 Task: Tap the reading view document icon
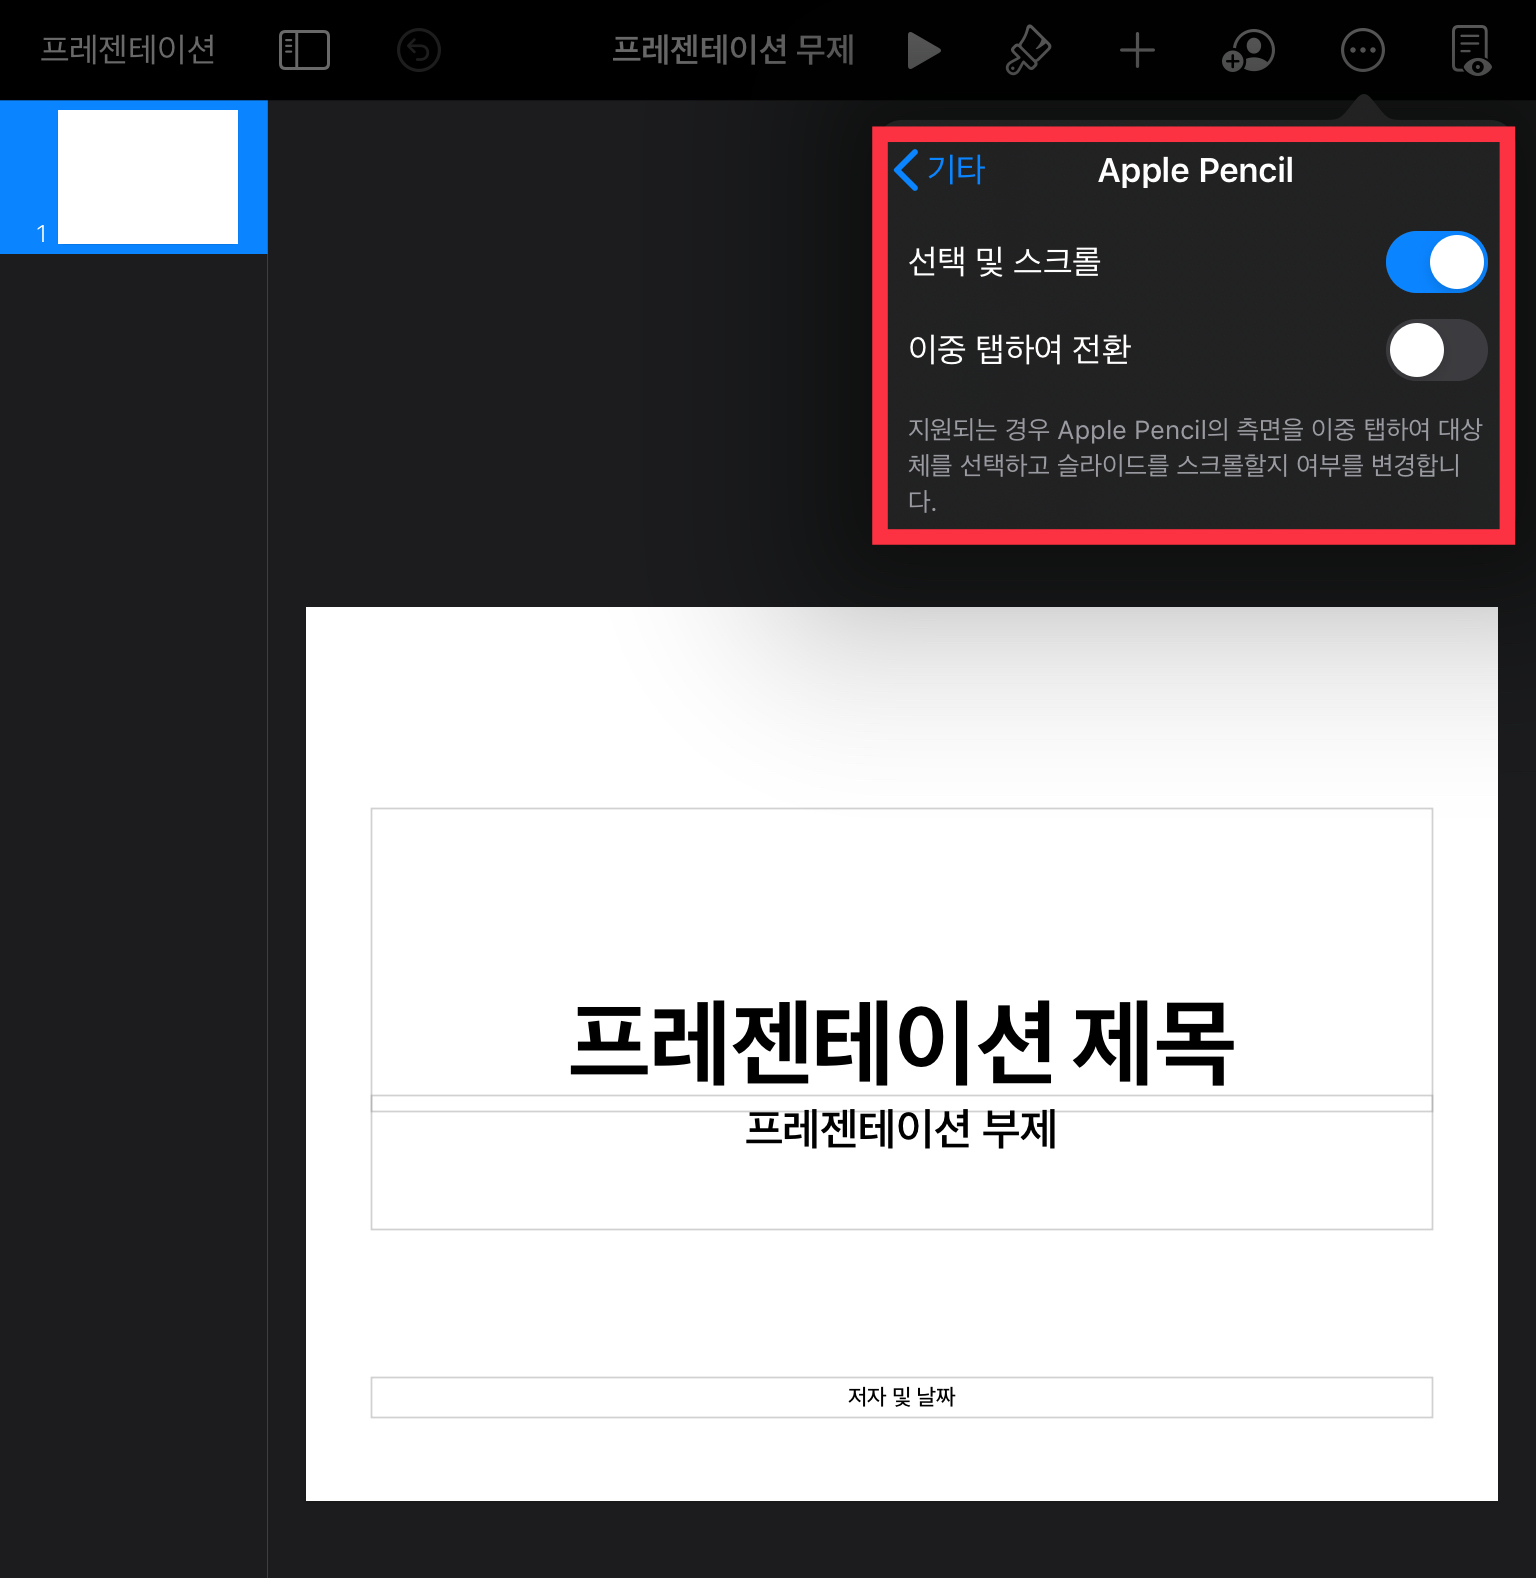click(x=1471, y=50)
